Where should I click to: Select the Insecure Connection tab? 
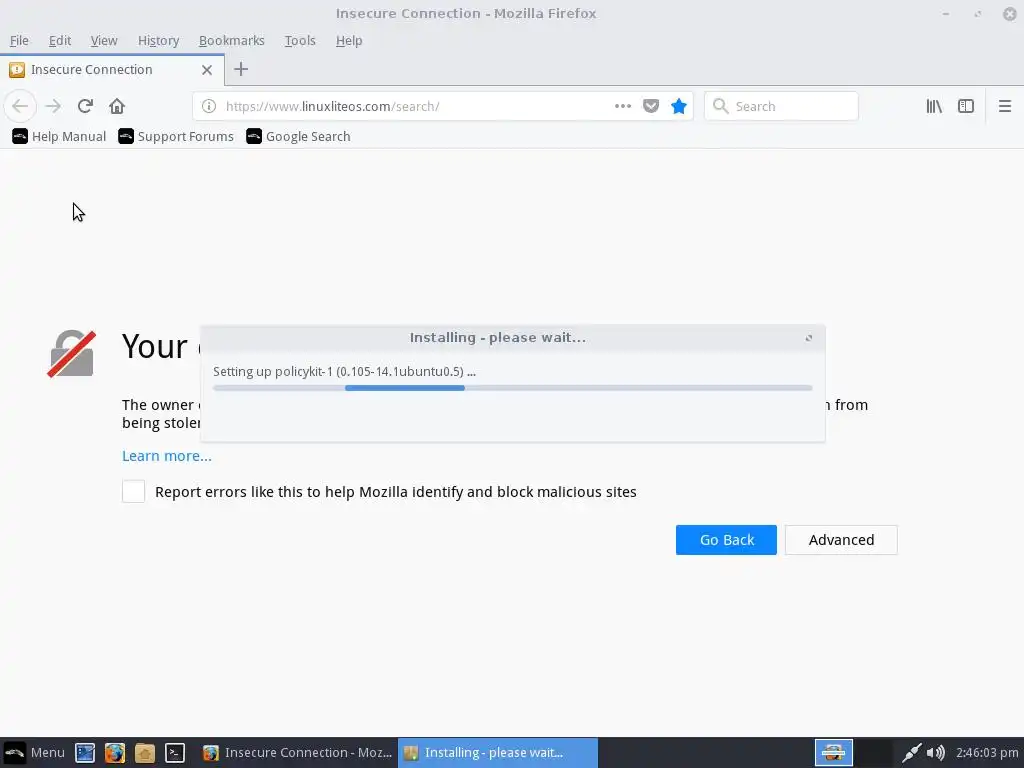coord(112,70)
